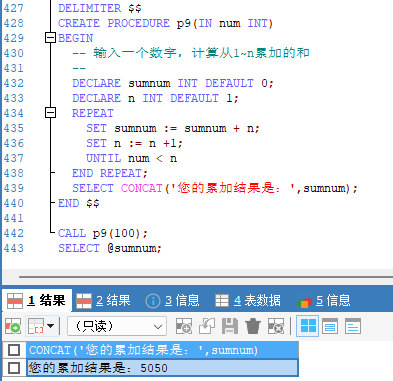Click the delete selected rows trash icon

click(253, 326)
